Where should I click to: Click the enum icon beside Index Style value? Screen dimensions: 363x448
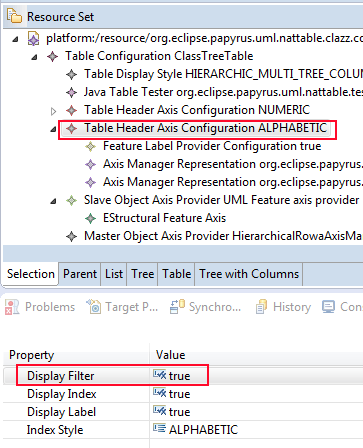pyautogui.click(x=159, y=428)
